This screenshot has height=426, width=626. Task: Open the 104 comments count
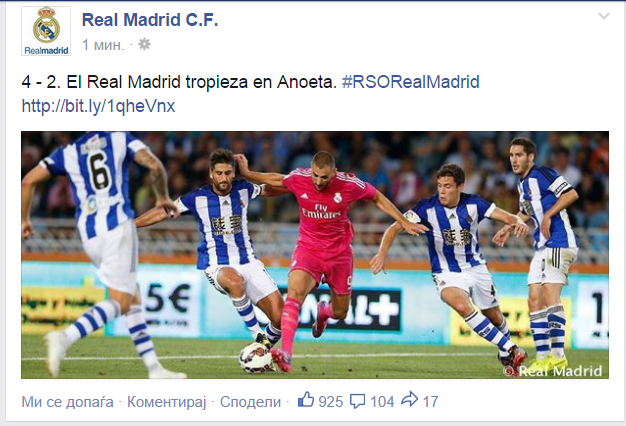click(x=382, y=402)
